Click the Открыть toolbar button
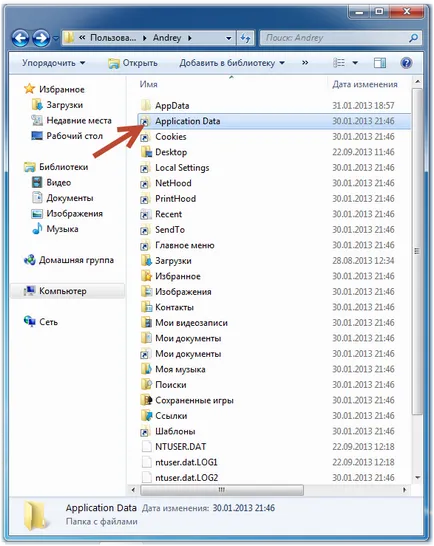This screenshot has height=546, width=434. click(133, 63)
